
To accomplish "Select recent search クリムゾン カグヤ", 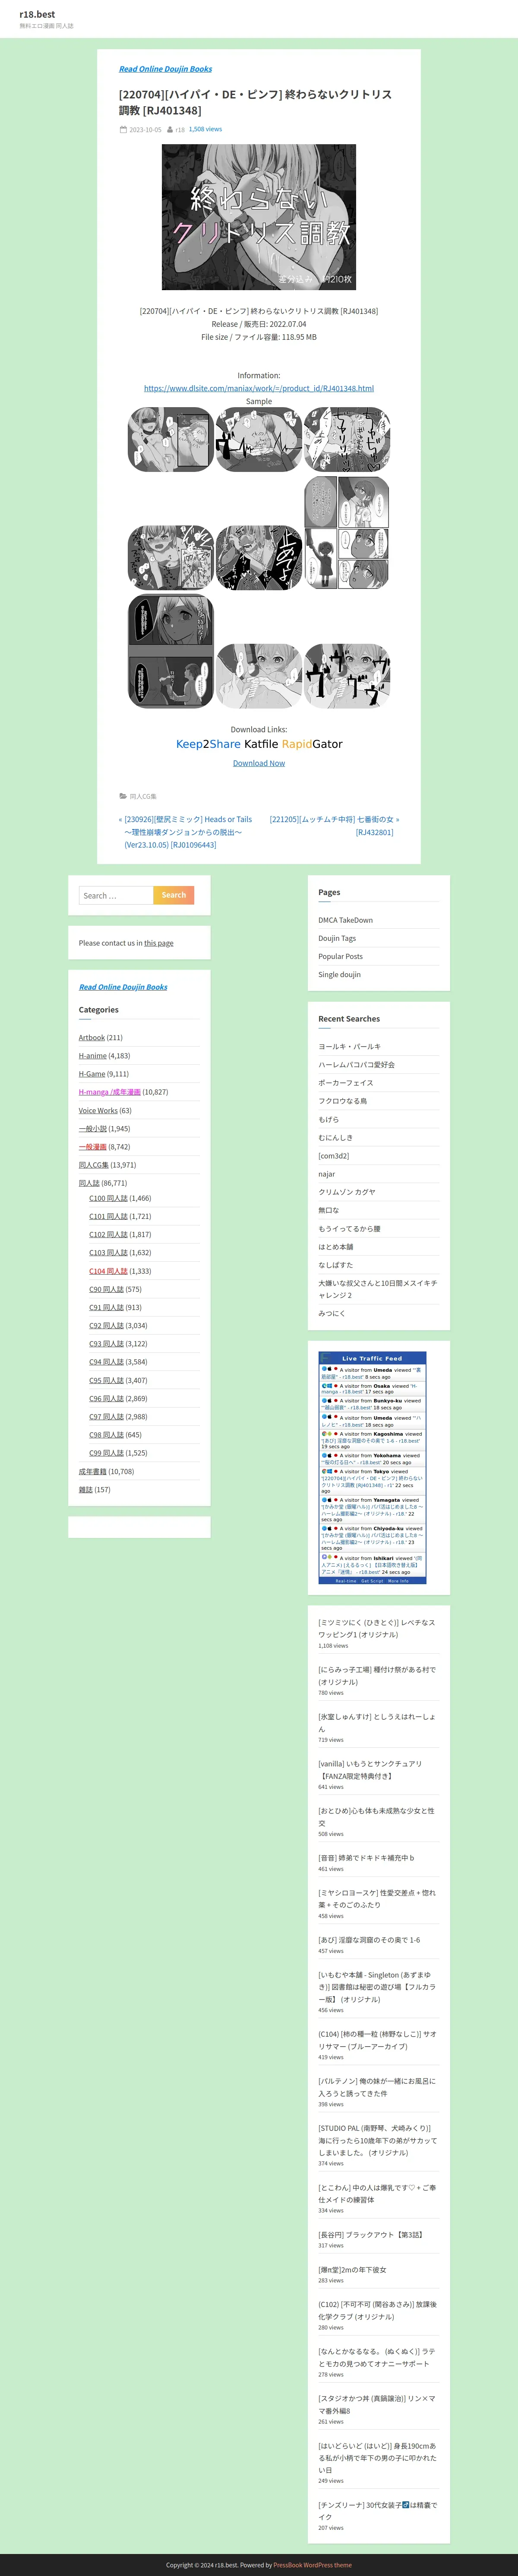I will coord(347,1192).
